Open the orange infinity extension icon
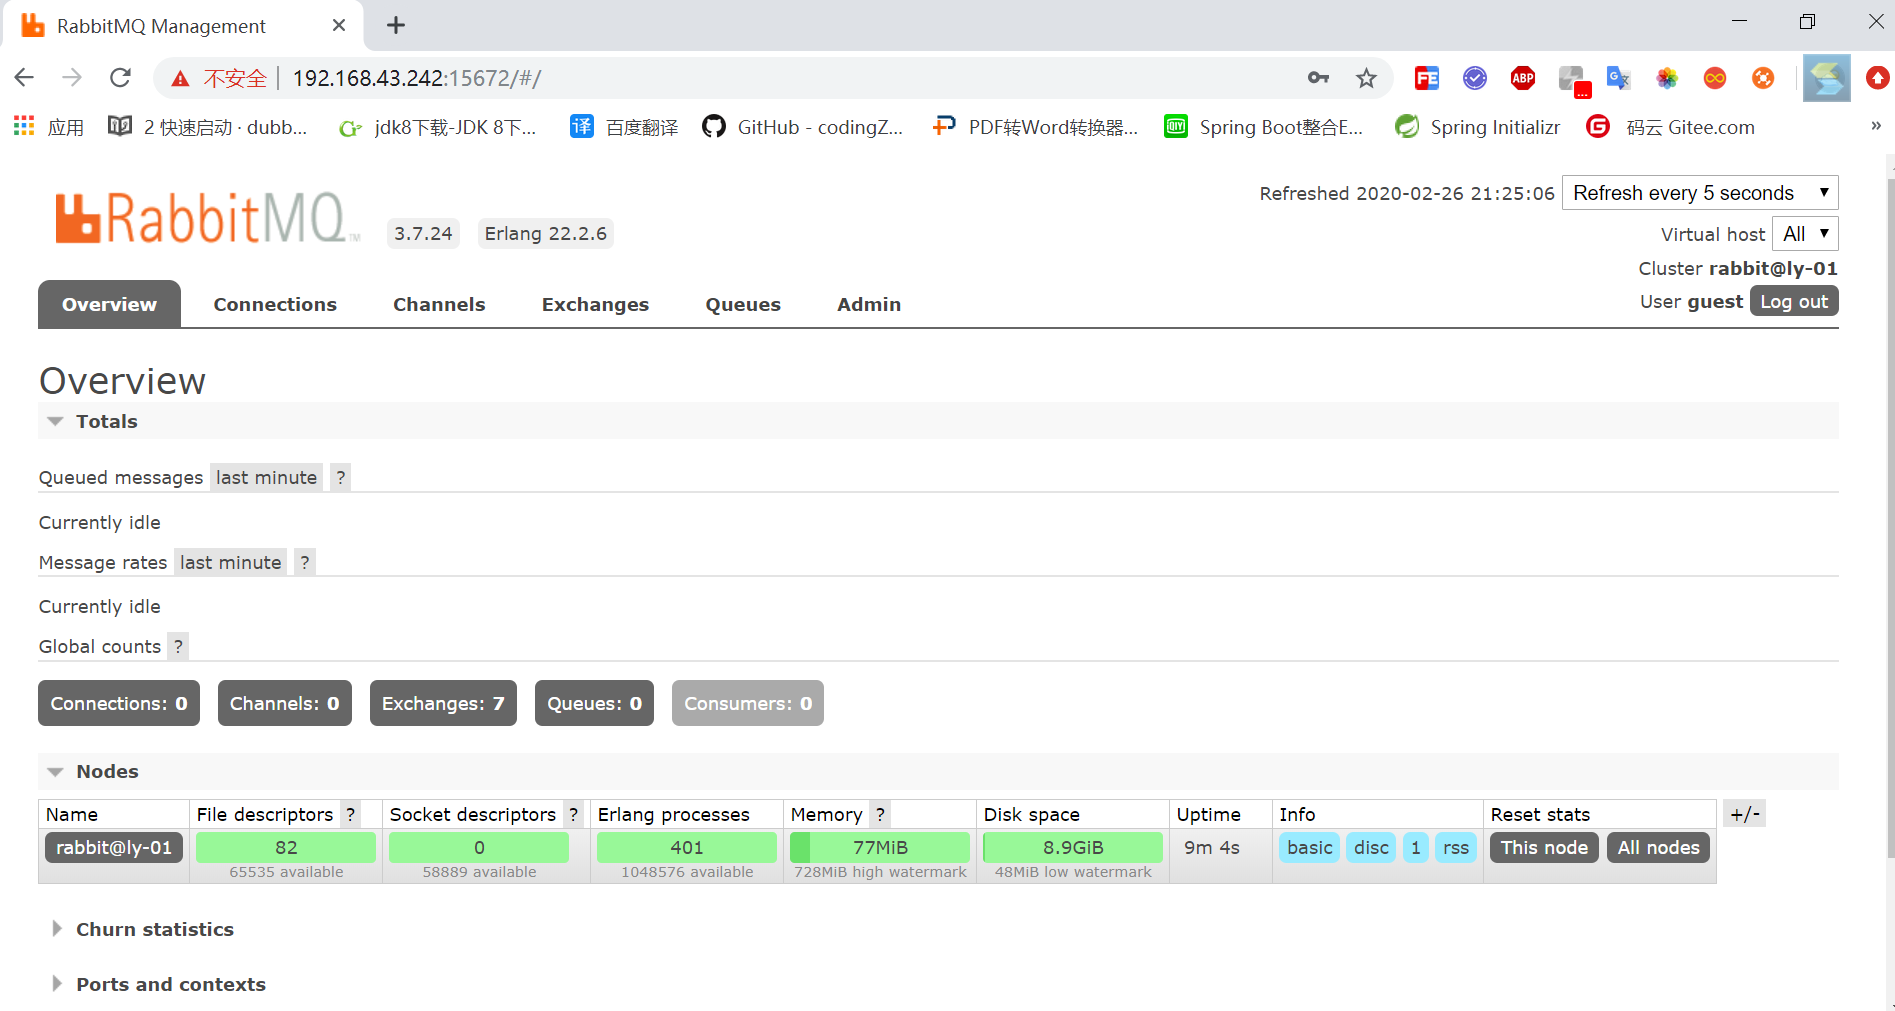 [x=1715, y=78]
